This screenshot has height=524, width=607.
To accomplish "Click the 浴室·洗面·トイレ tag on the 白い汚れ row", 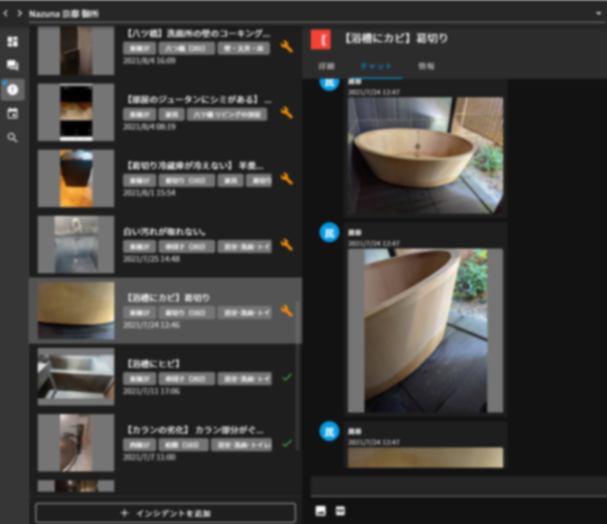I will (245, 247).
